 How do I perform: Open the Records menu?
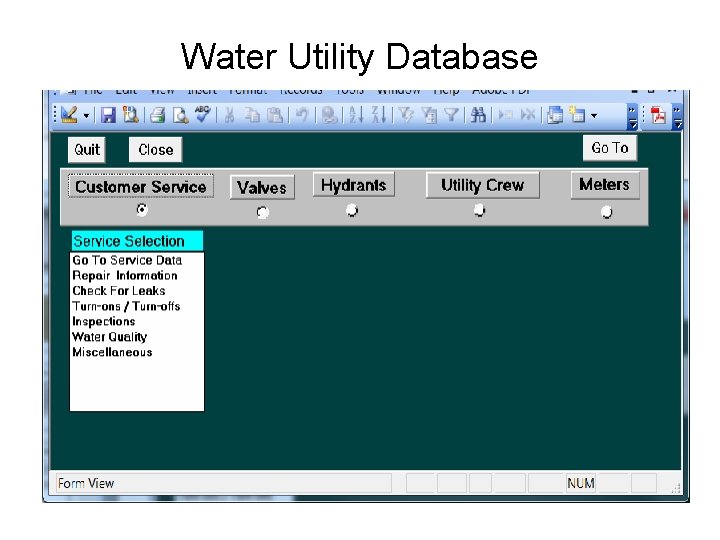[x=301, y=91]
